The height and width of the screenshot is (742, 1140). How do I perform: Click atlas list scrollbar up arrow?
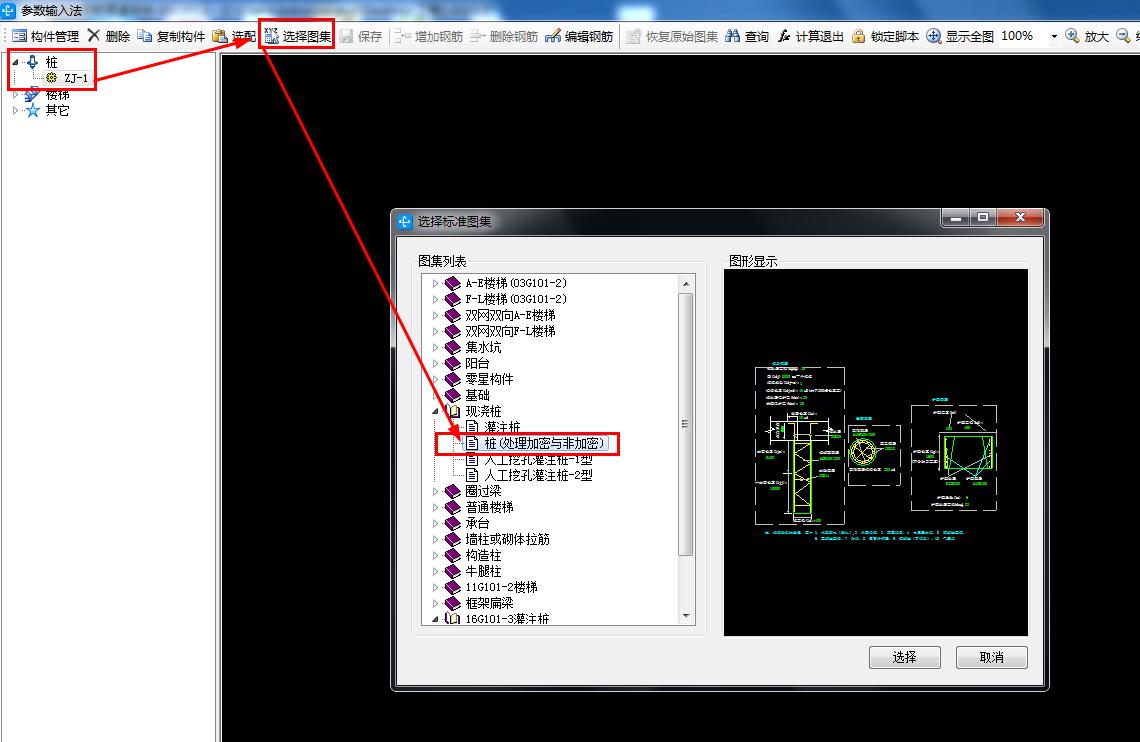point(686,283)
